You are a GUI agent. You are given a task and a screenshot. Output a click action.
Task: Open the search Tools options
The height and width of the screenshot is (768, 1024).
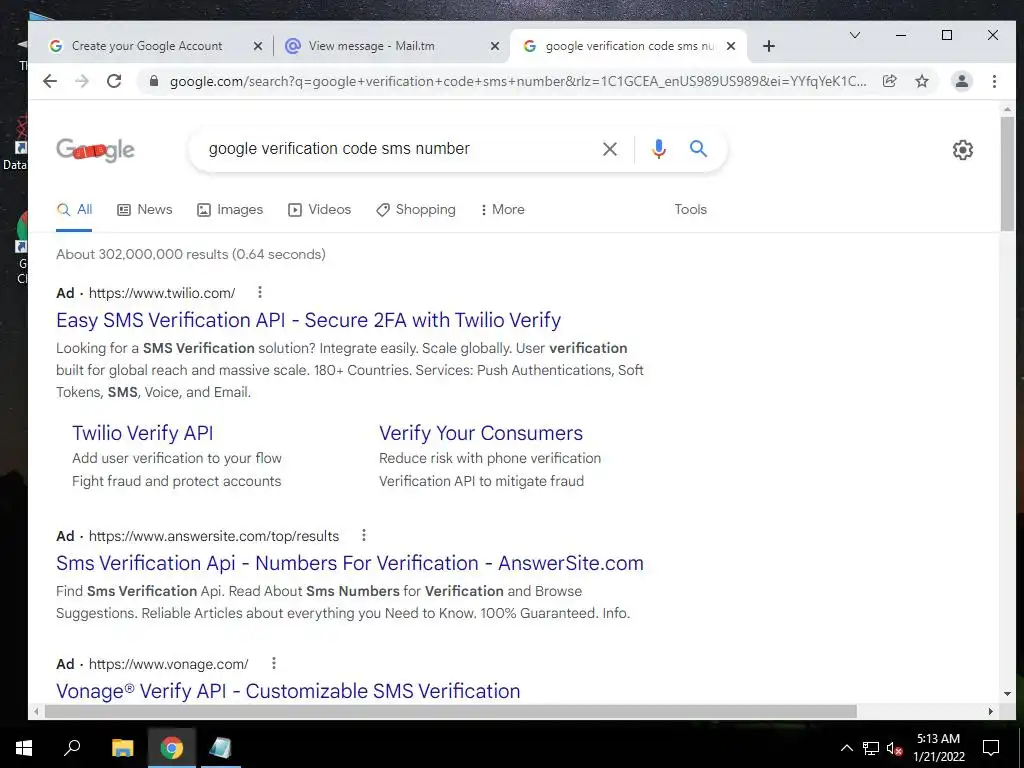(690, 210)
